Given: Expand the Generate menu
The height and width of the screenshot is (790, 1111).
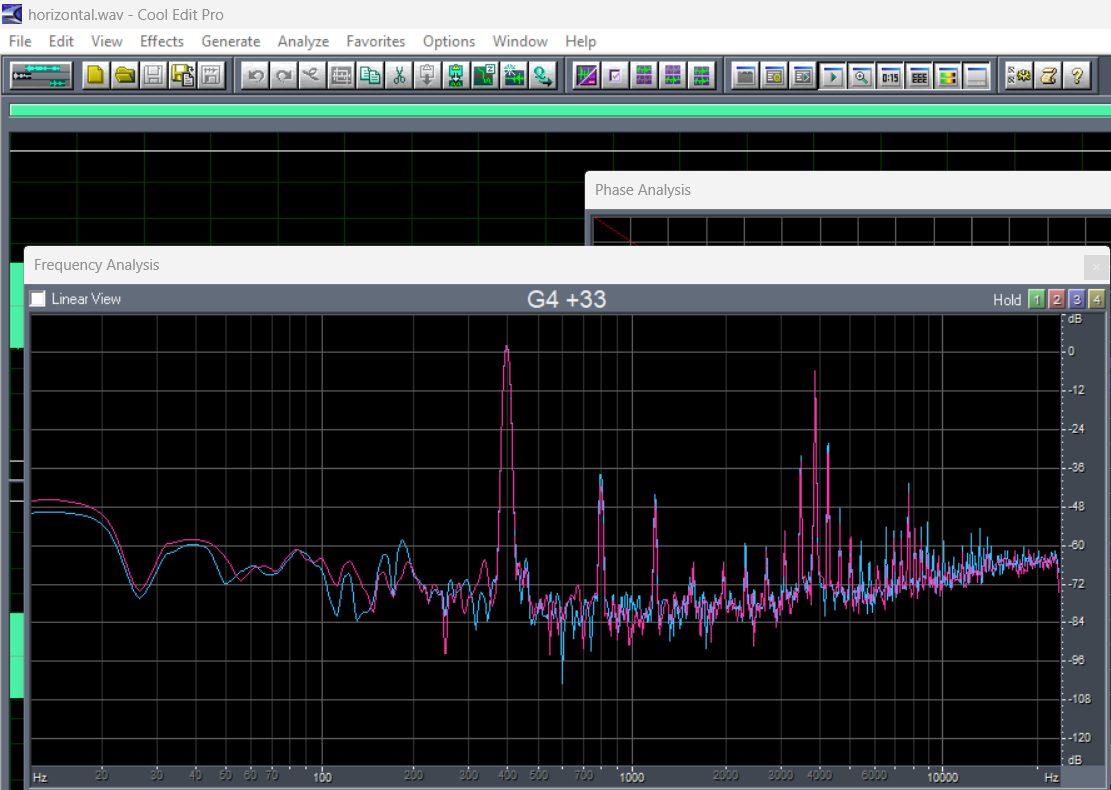Looking at the screenshot, I should pos(230,41).
